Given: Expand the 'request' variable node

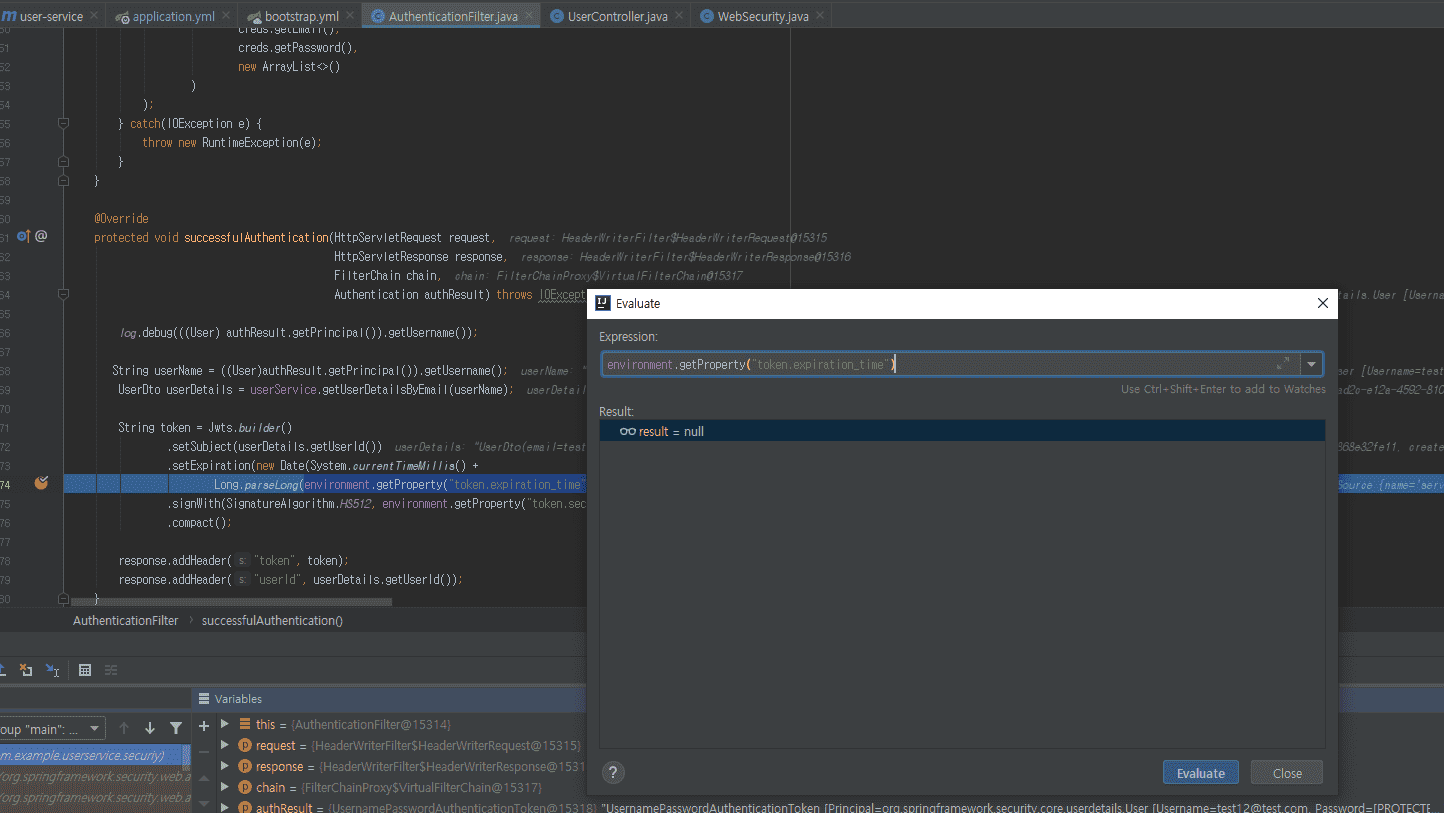Looking at the screenshot, I should pyautogui.click(x=225, y=745).
